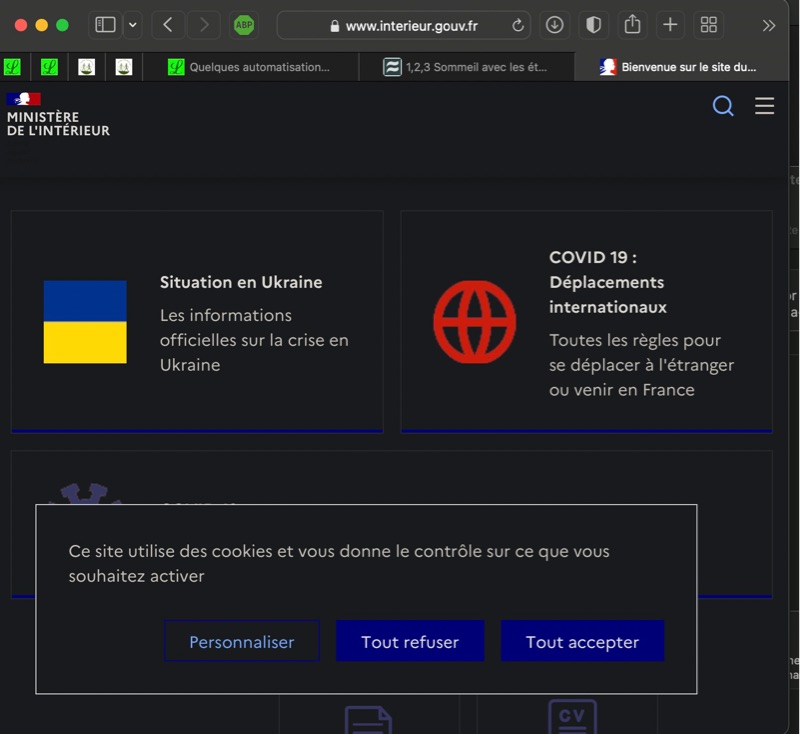This screenshot has height=734, width=800.
Task: Reload the page with the refresh icon
Action: click(x=518, y=26)
